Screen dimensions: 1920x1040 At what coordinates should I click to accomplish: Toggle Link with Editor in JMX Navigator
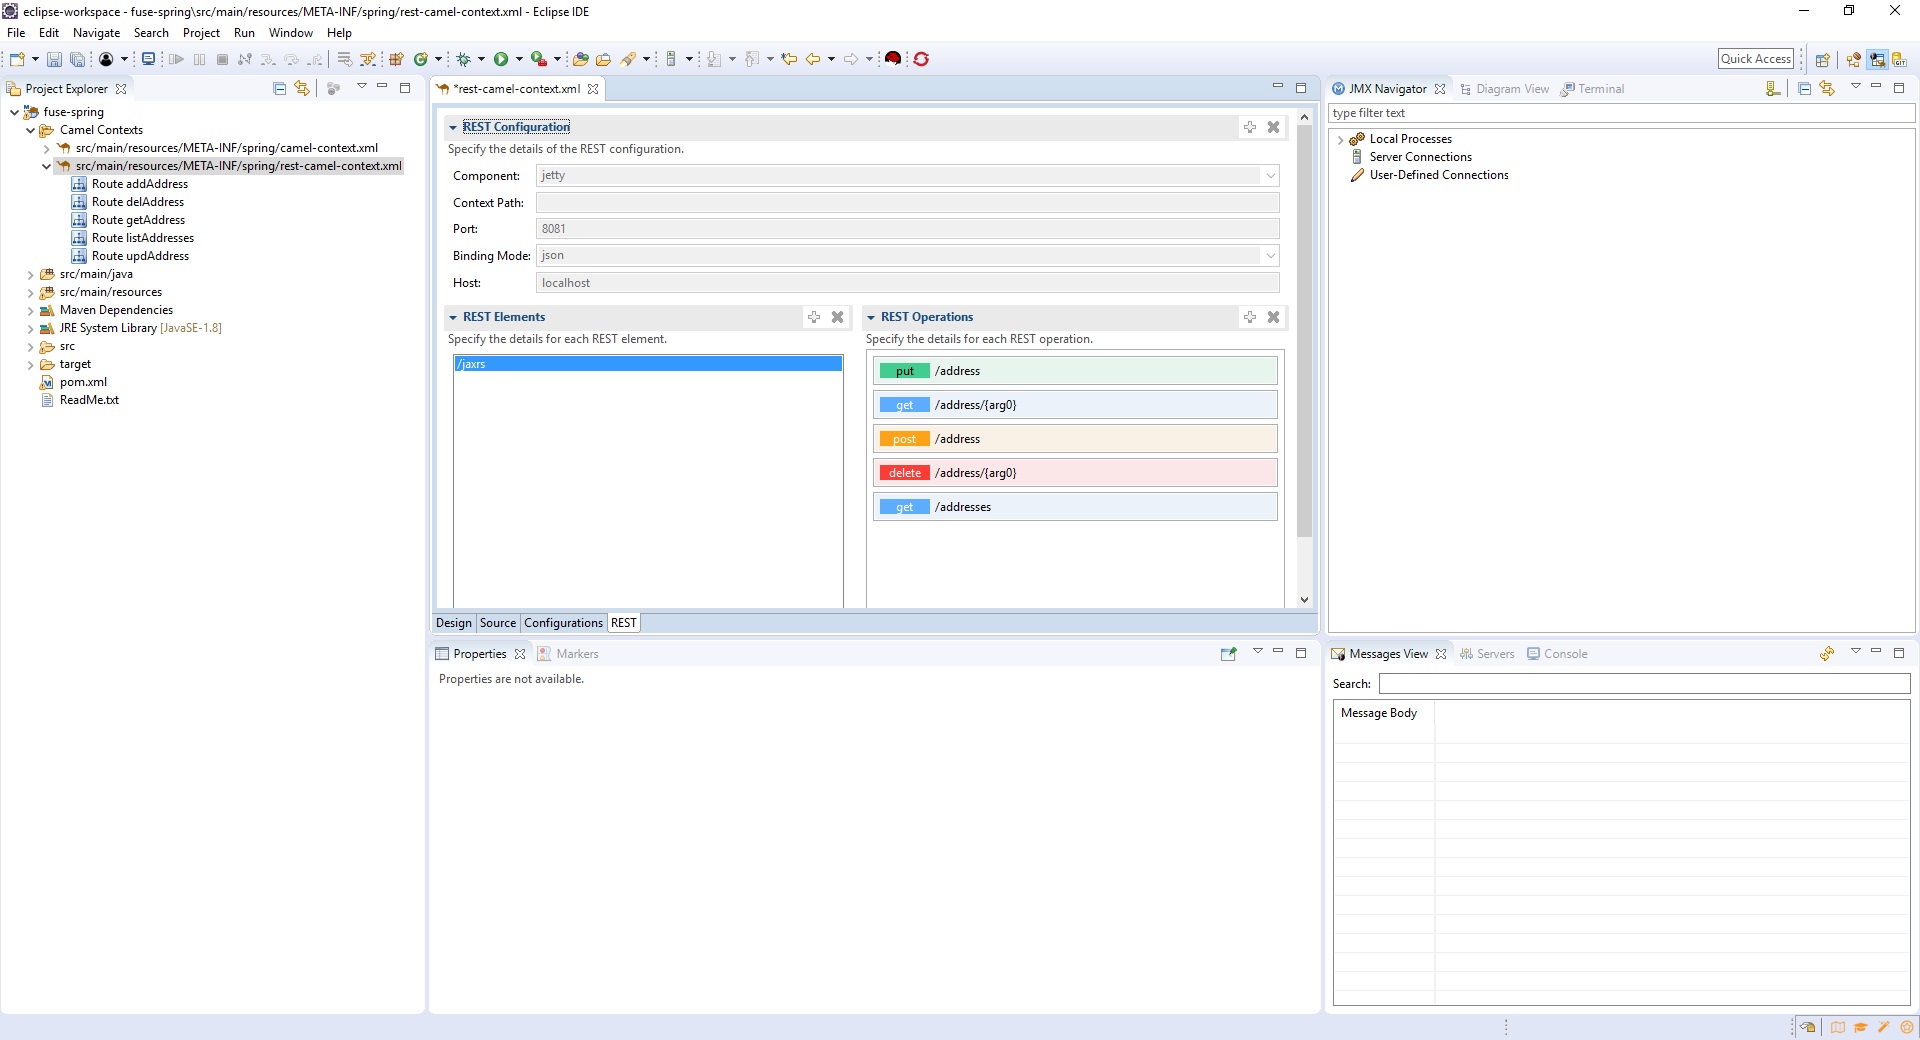[x=1827, y=89]
